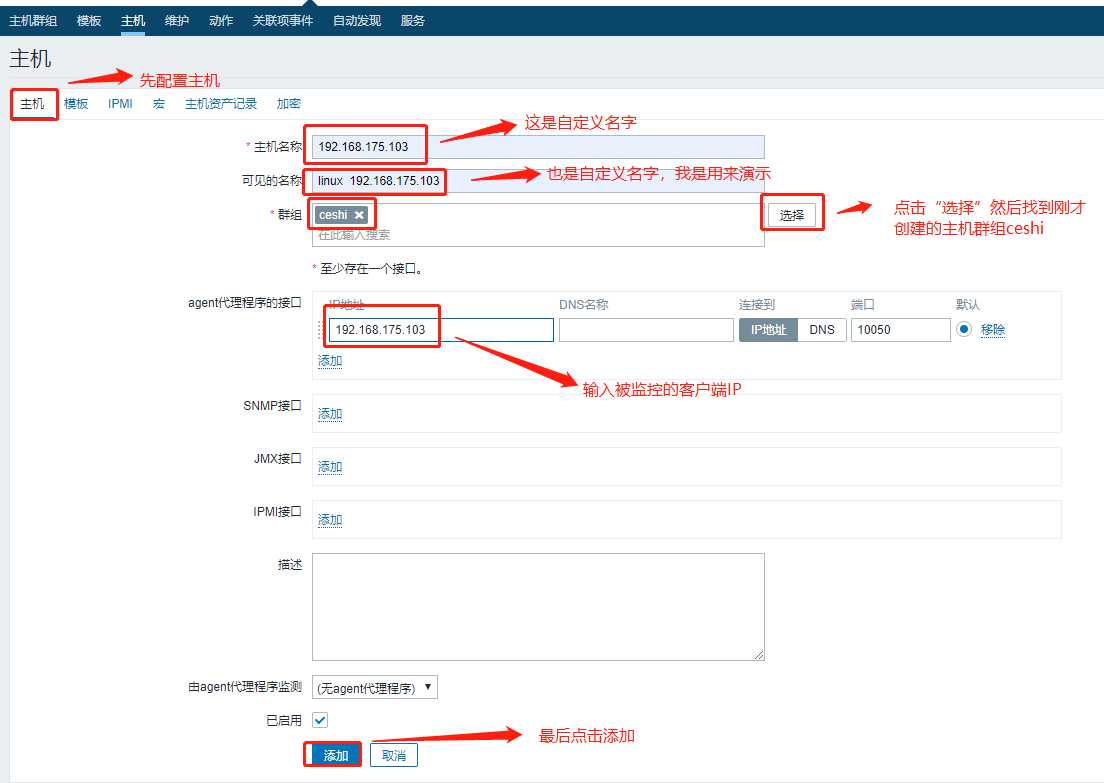The image size is (1104, 783).
Task: Grab the agent interface drag handle
Action: [320, 330]
